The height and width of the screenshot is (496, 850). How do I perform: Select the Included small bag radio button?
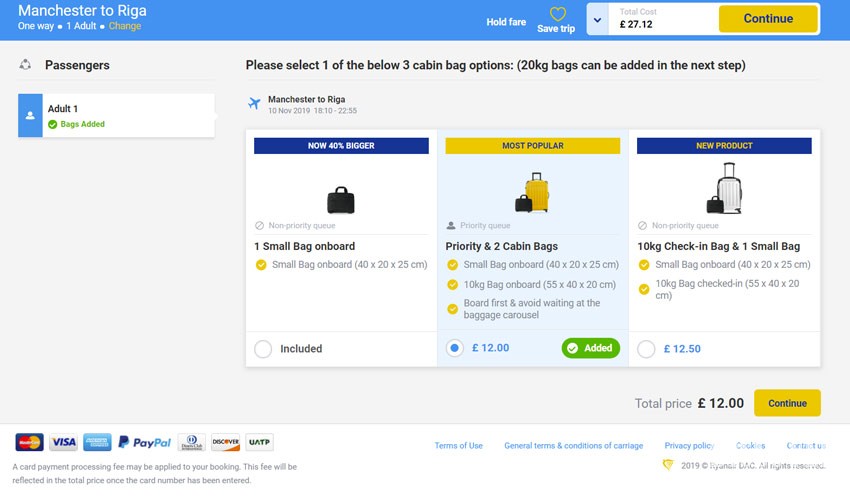coord(263,349)
